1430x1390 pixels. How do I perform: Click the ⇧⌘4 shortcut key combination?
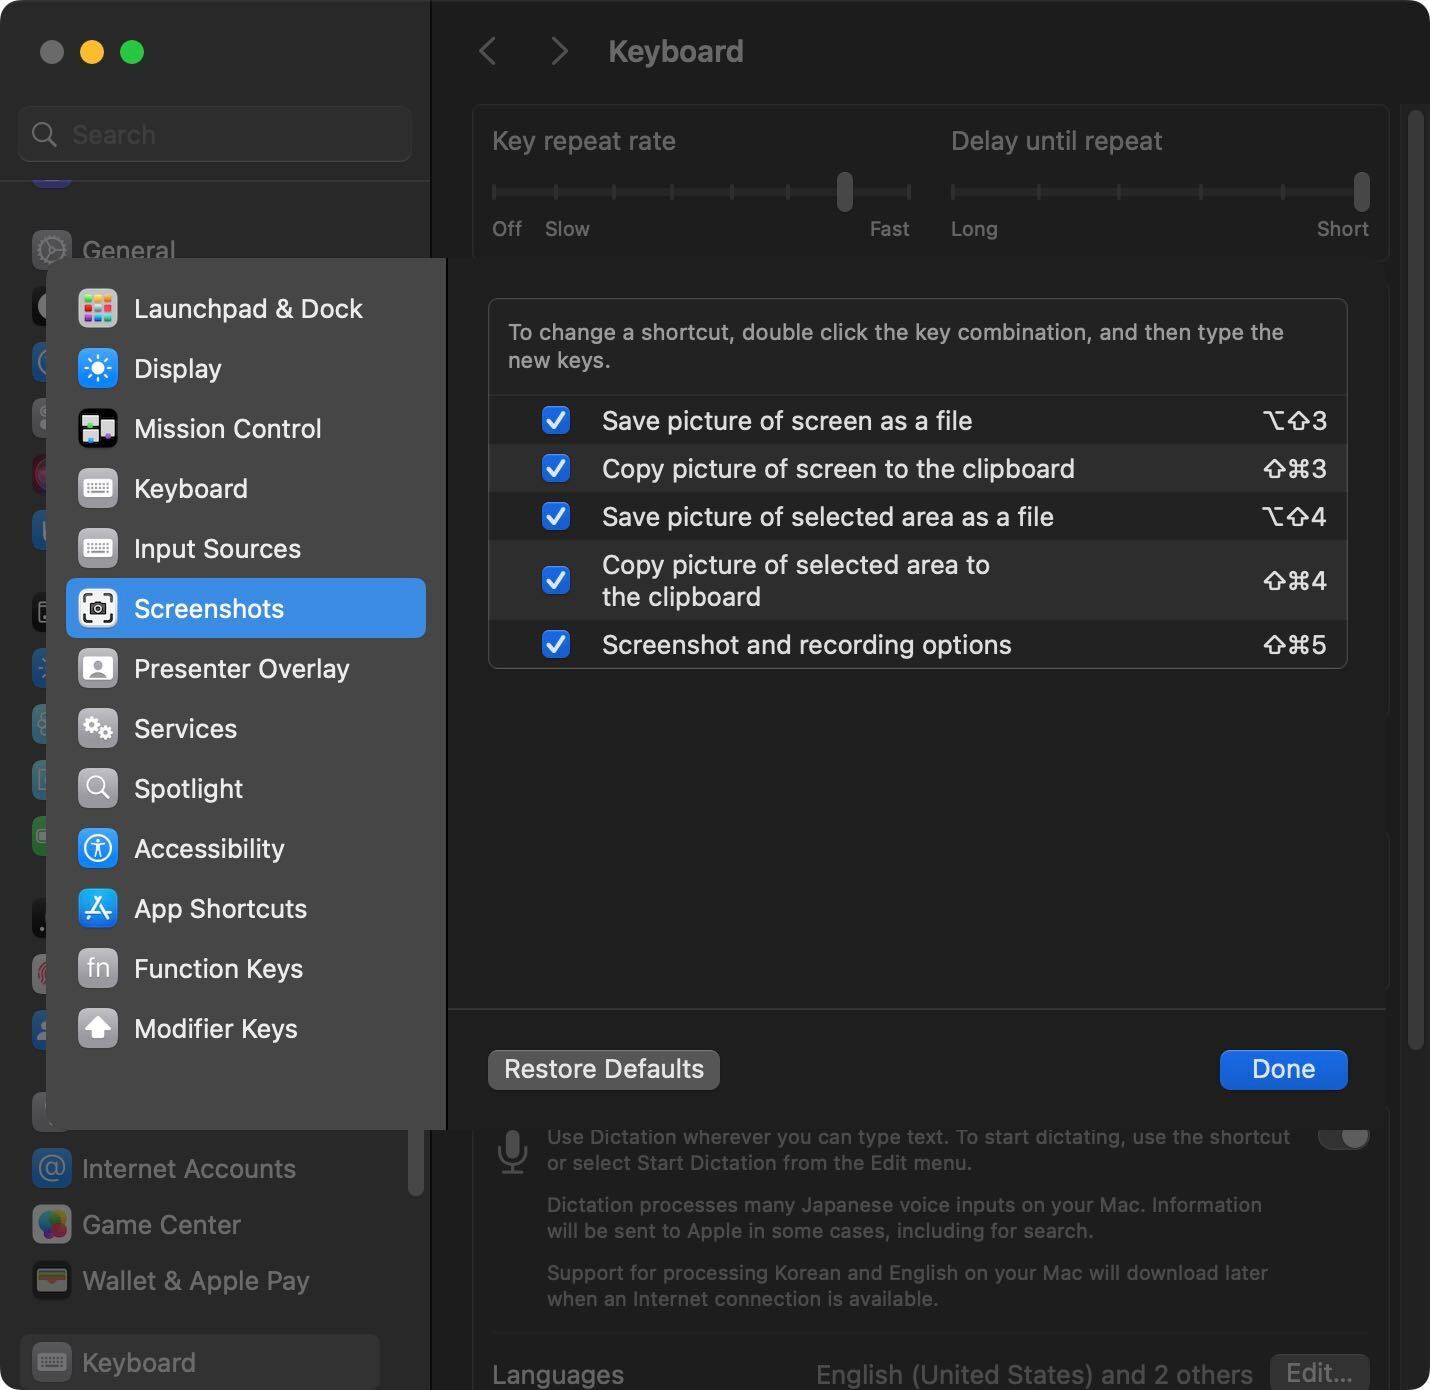(1294, 580)
